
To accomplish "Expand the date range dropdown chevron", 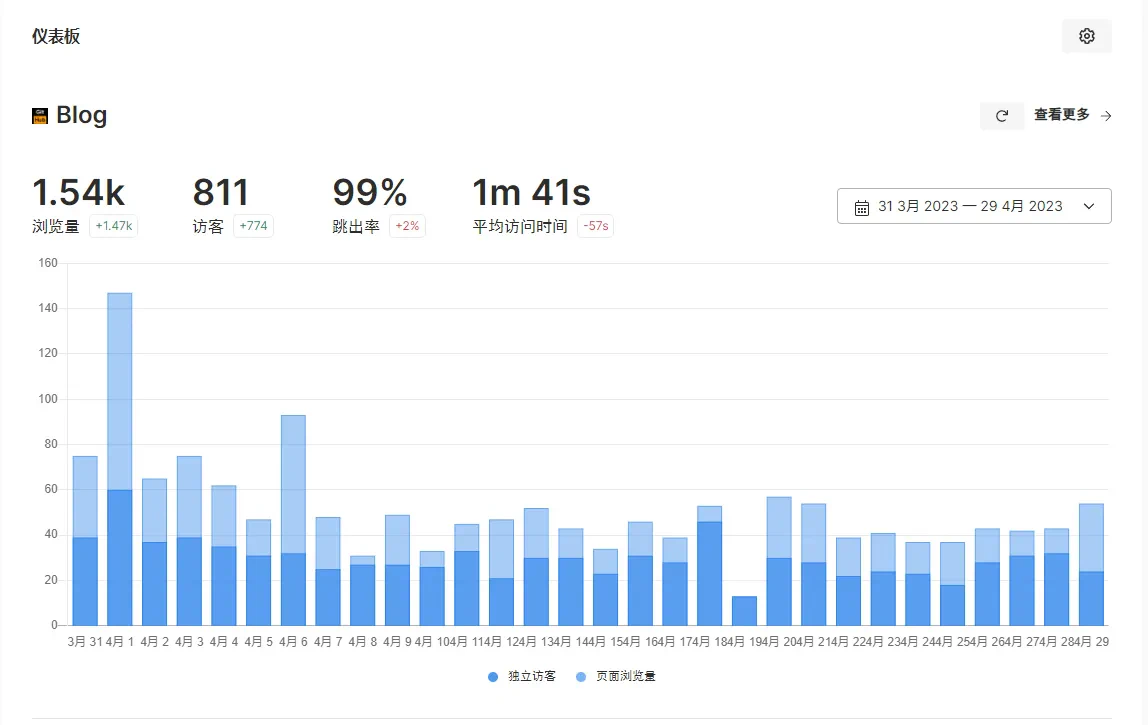I will click(x=1089, y=207).
